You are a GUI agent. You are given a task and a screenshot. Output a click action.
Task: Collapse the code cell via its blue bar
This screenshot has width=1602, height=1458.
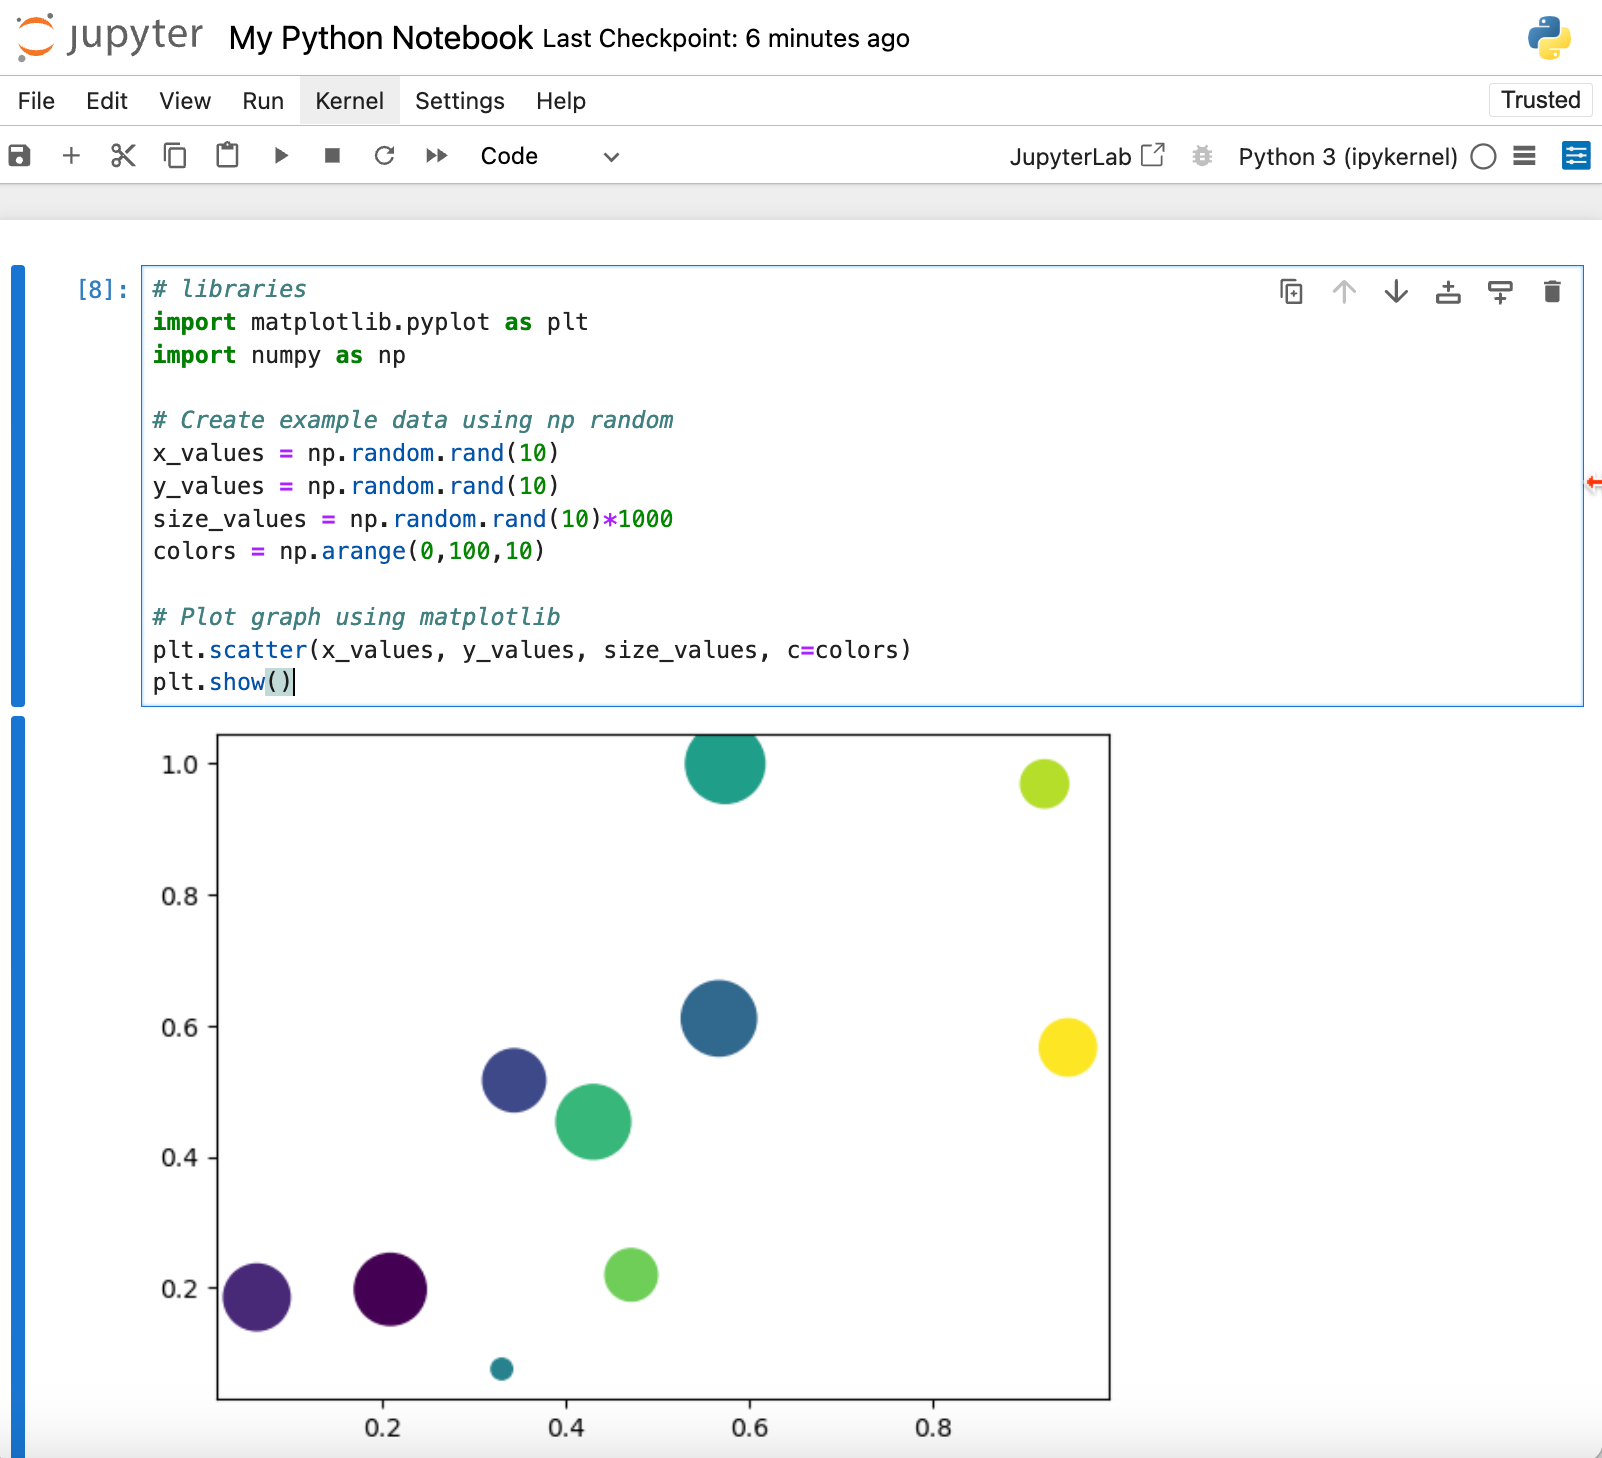tap(18, 486)
